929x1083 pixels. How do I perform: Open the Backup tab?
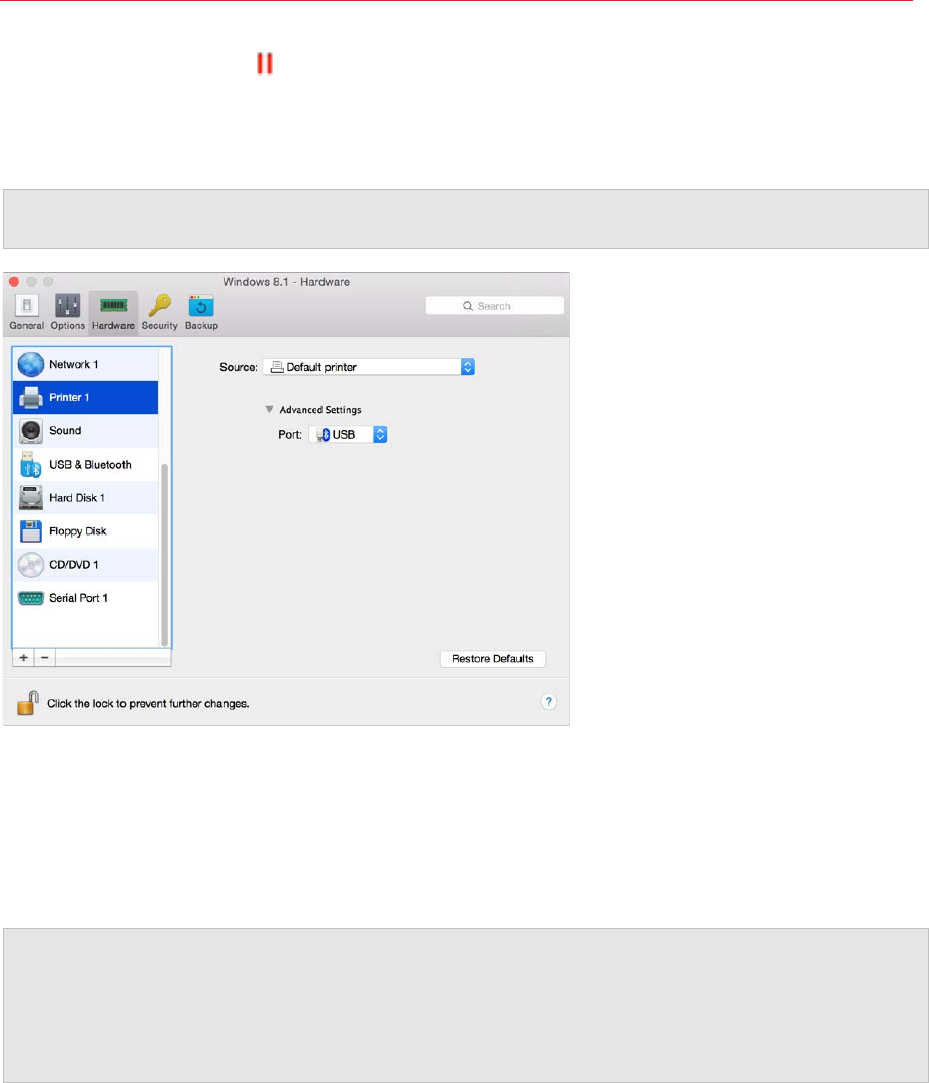[x=201, y=312]
